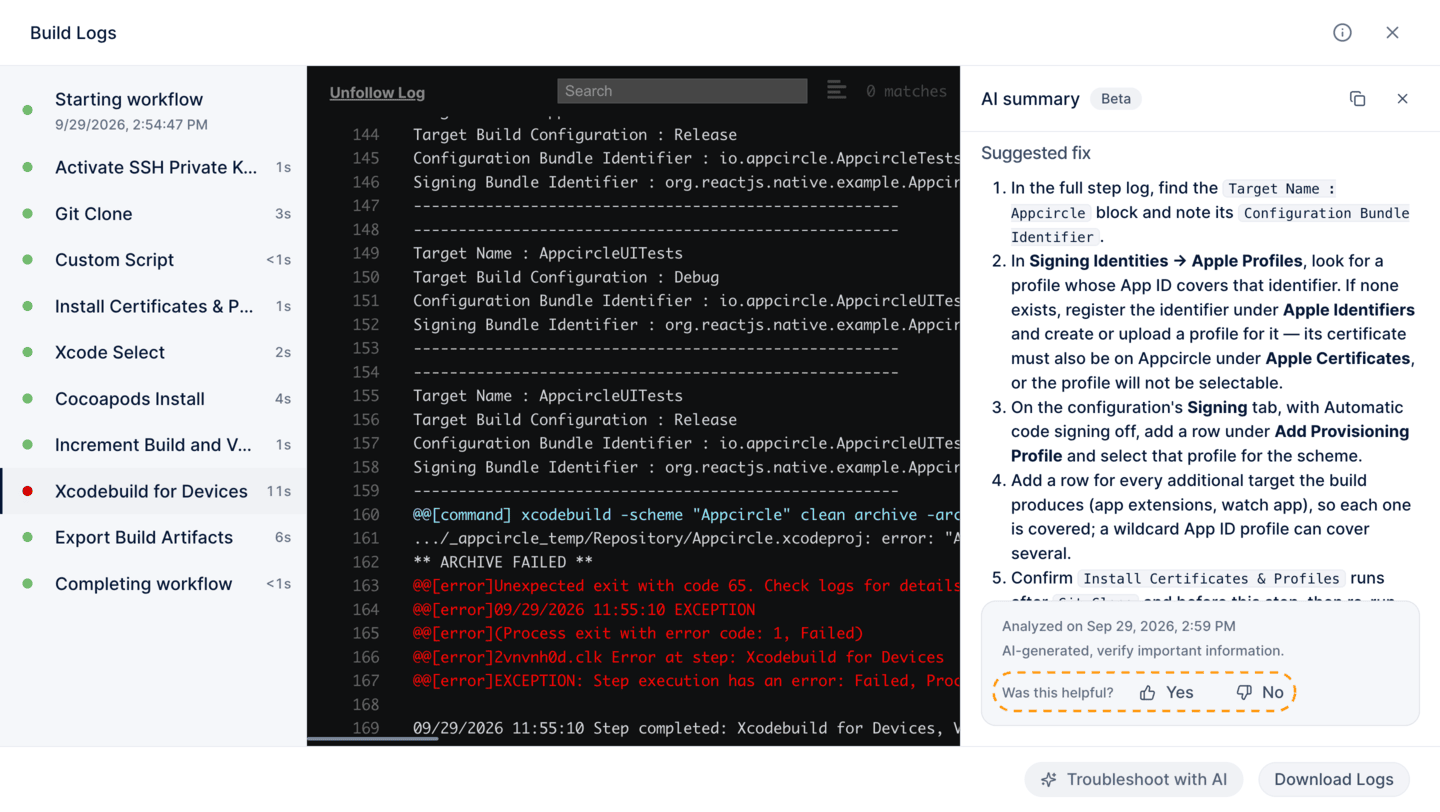The image size is (1440, 812).
Task: Click the log lines alignment icon beside search
Action: (837, 91)
